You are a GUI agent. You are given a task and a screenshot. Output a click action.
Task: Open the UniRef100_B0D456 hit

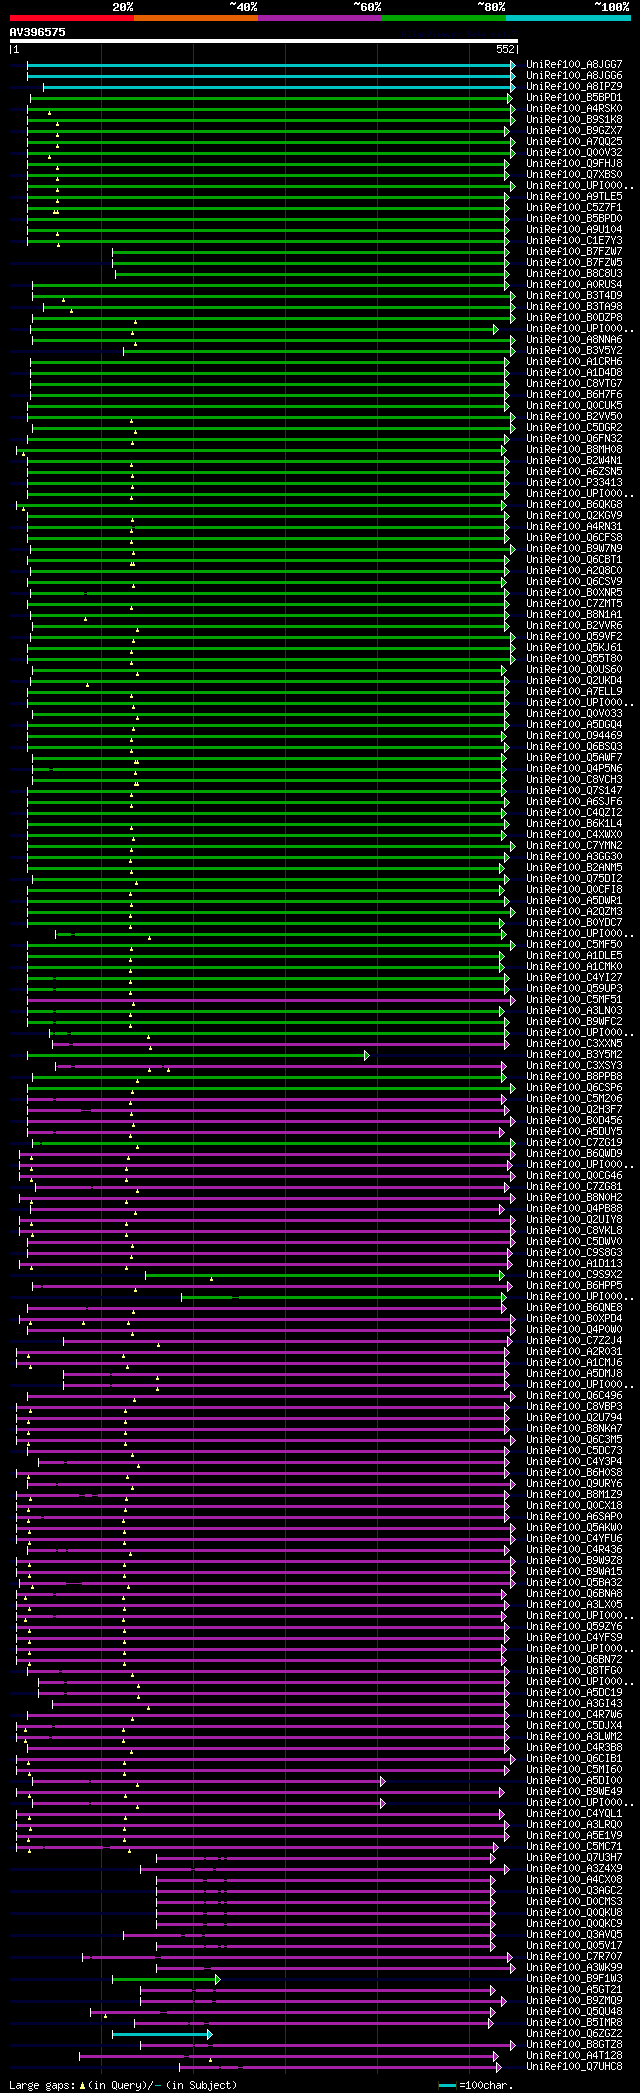574,1121
